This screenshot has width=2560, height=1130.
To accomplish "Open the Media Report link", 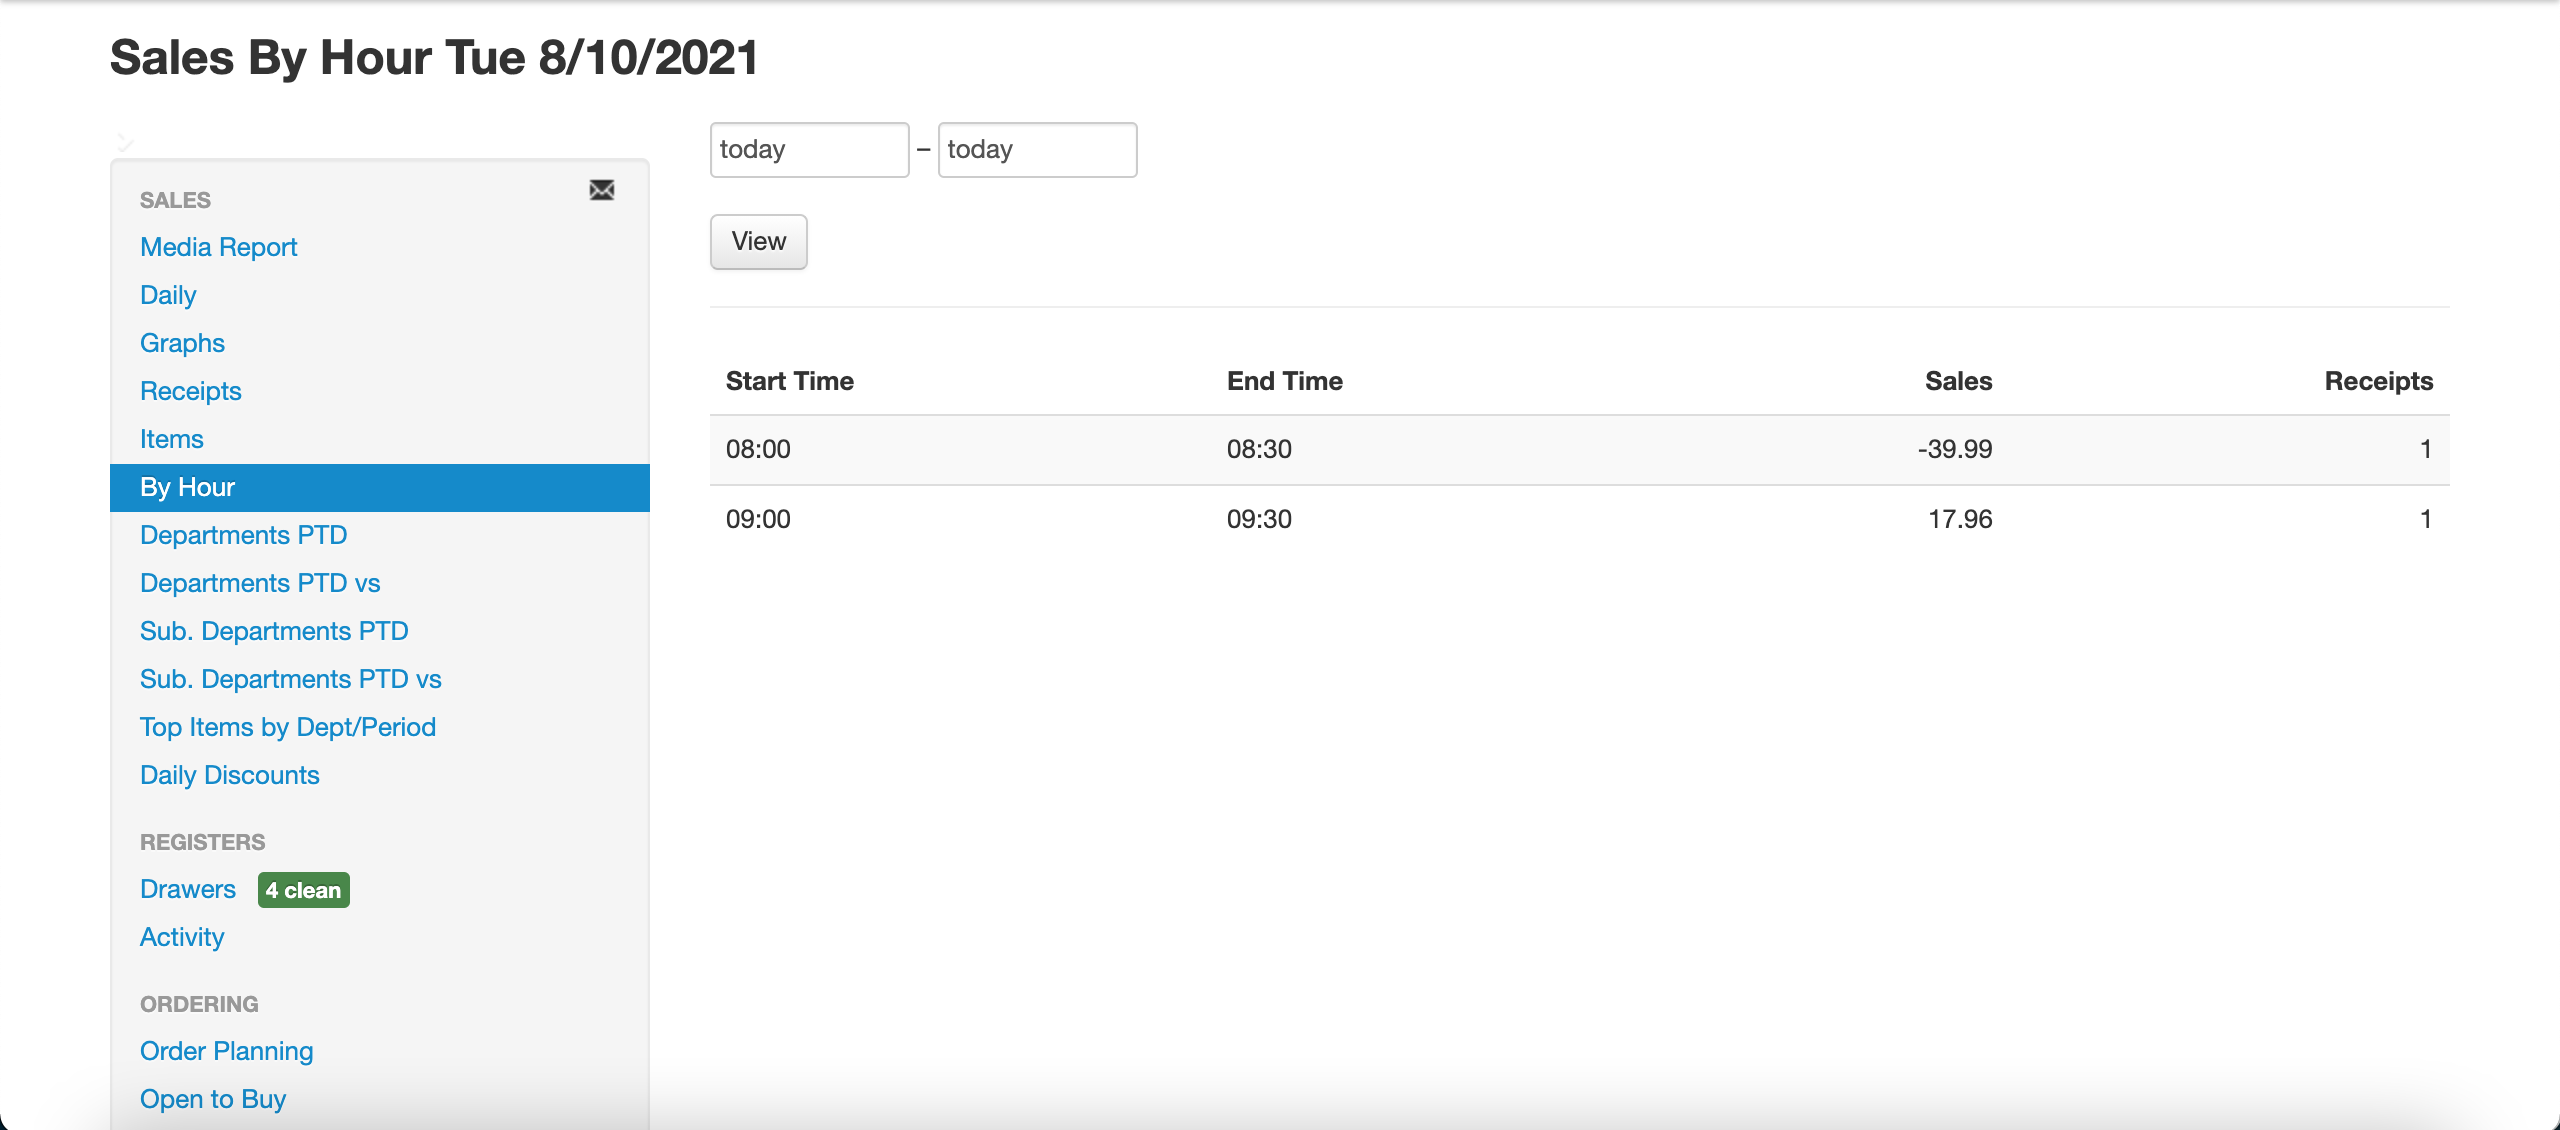I will tap(218, 247).
